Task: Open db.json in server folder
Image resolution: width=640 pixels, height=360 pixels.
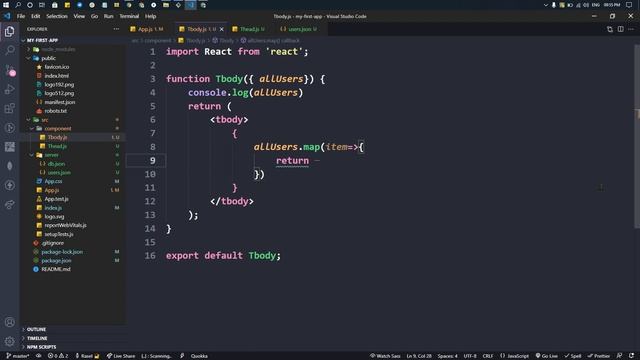Action: click(x=56, y=164)
